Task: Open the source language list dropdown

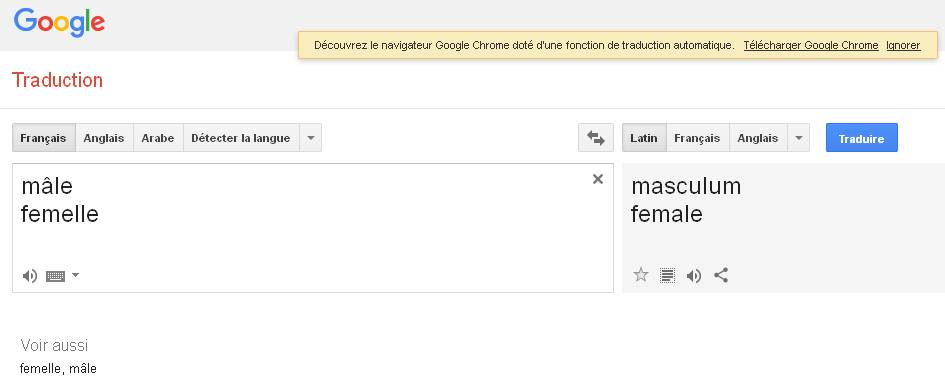Action: [x=310, y=138]
